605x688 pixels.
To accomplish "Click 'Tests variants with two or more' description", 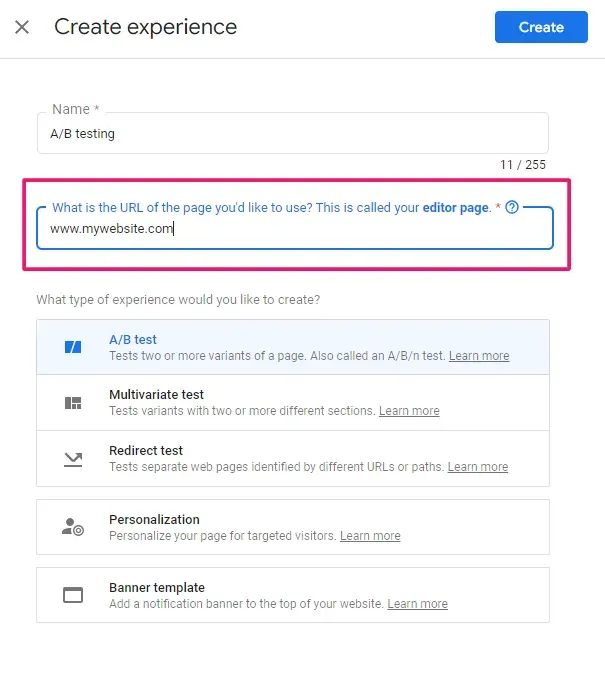I will coord(242,411).
